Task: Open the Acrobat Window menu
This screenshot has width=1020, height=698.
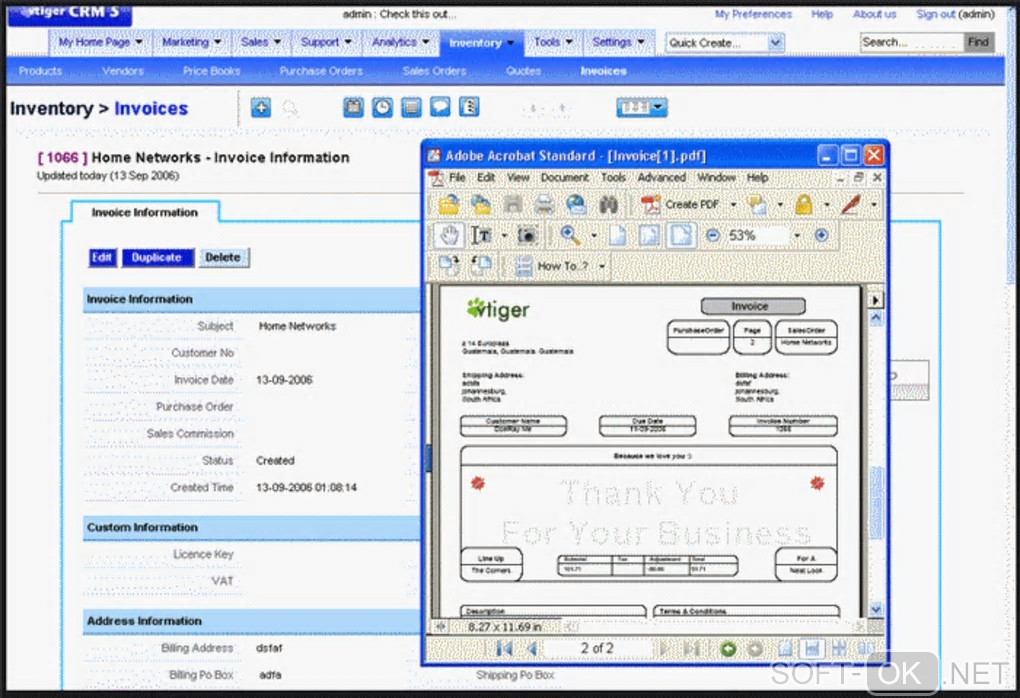Action: tap(716, 178)
